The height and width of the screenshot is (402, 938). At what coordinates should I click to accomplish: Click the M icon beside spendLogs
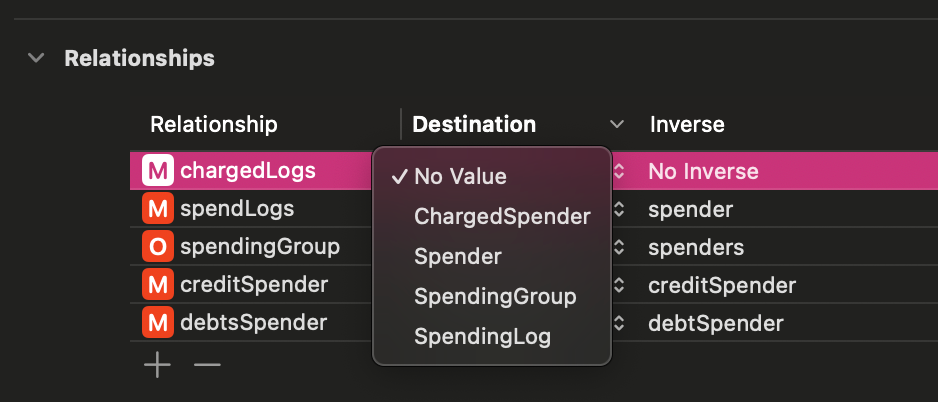coord(158,209)
